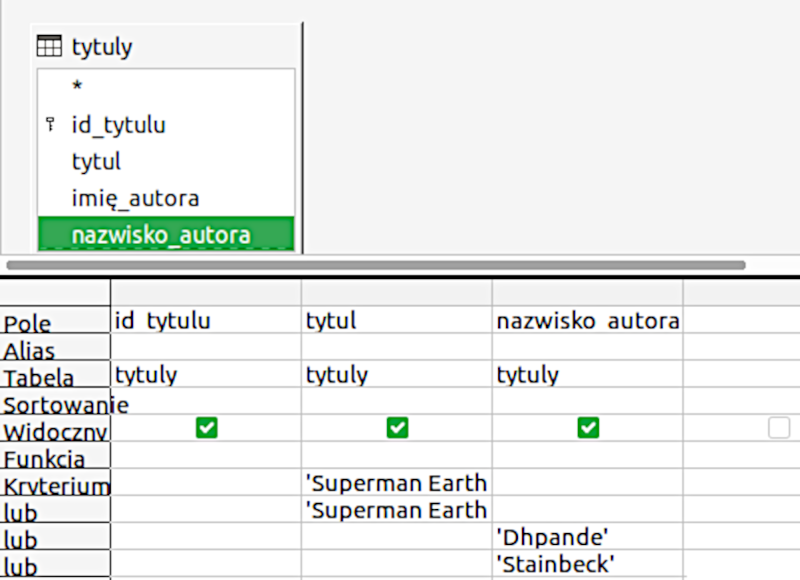Image resolution: width=800 pixels, height=580 pixels.
Task: Click the criterion cell containing 'Dhpande'
Action: point(587,537)
